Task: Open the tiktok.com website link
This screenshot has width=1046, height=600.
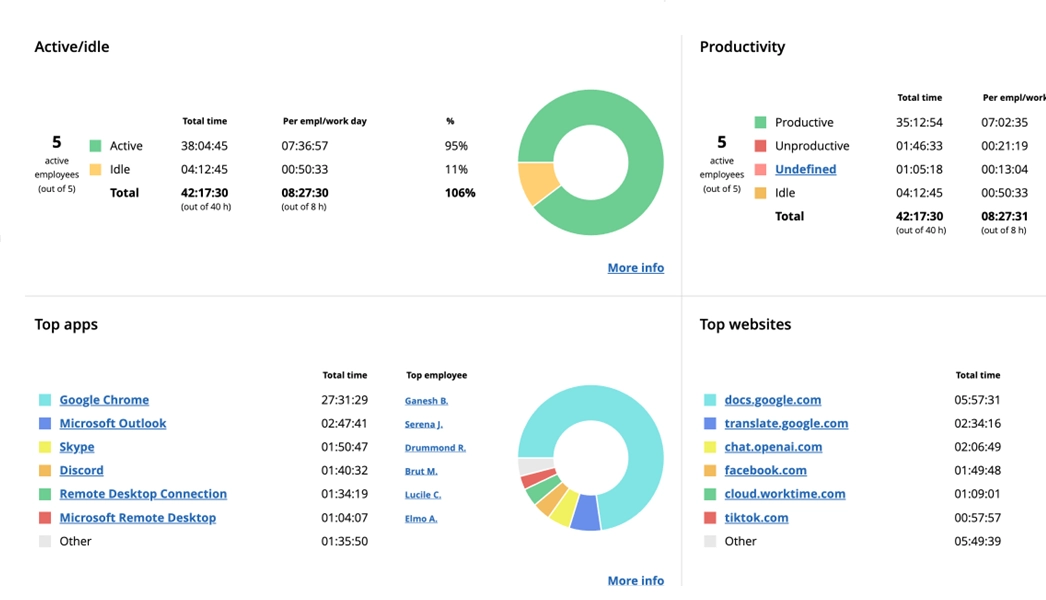Action: coord(756,518)
